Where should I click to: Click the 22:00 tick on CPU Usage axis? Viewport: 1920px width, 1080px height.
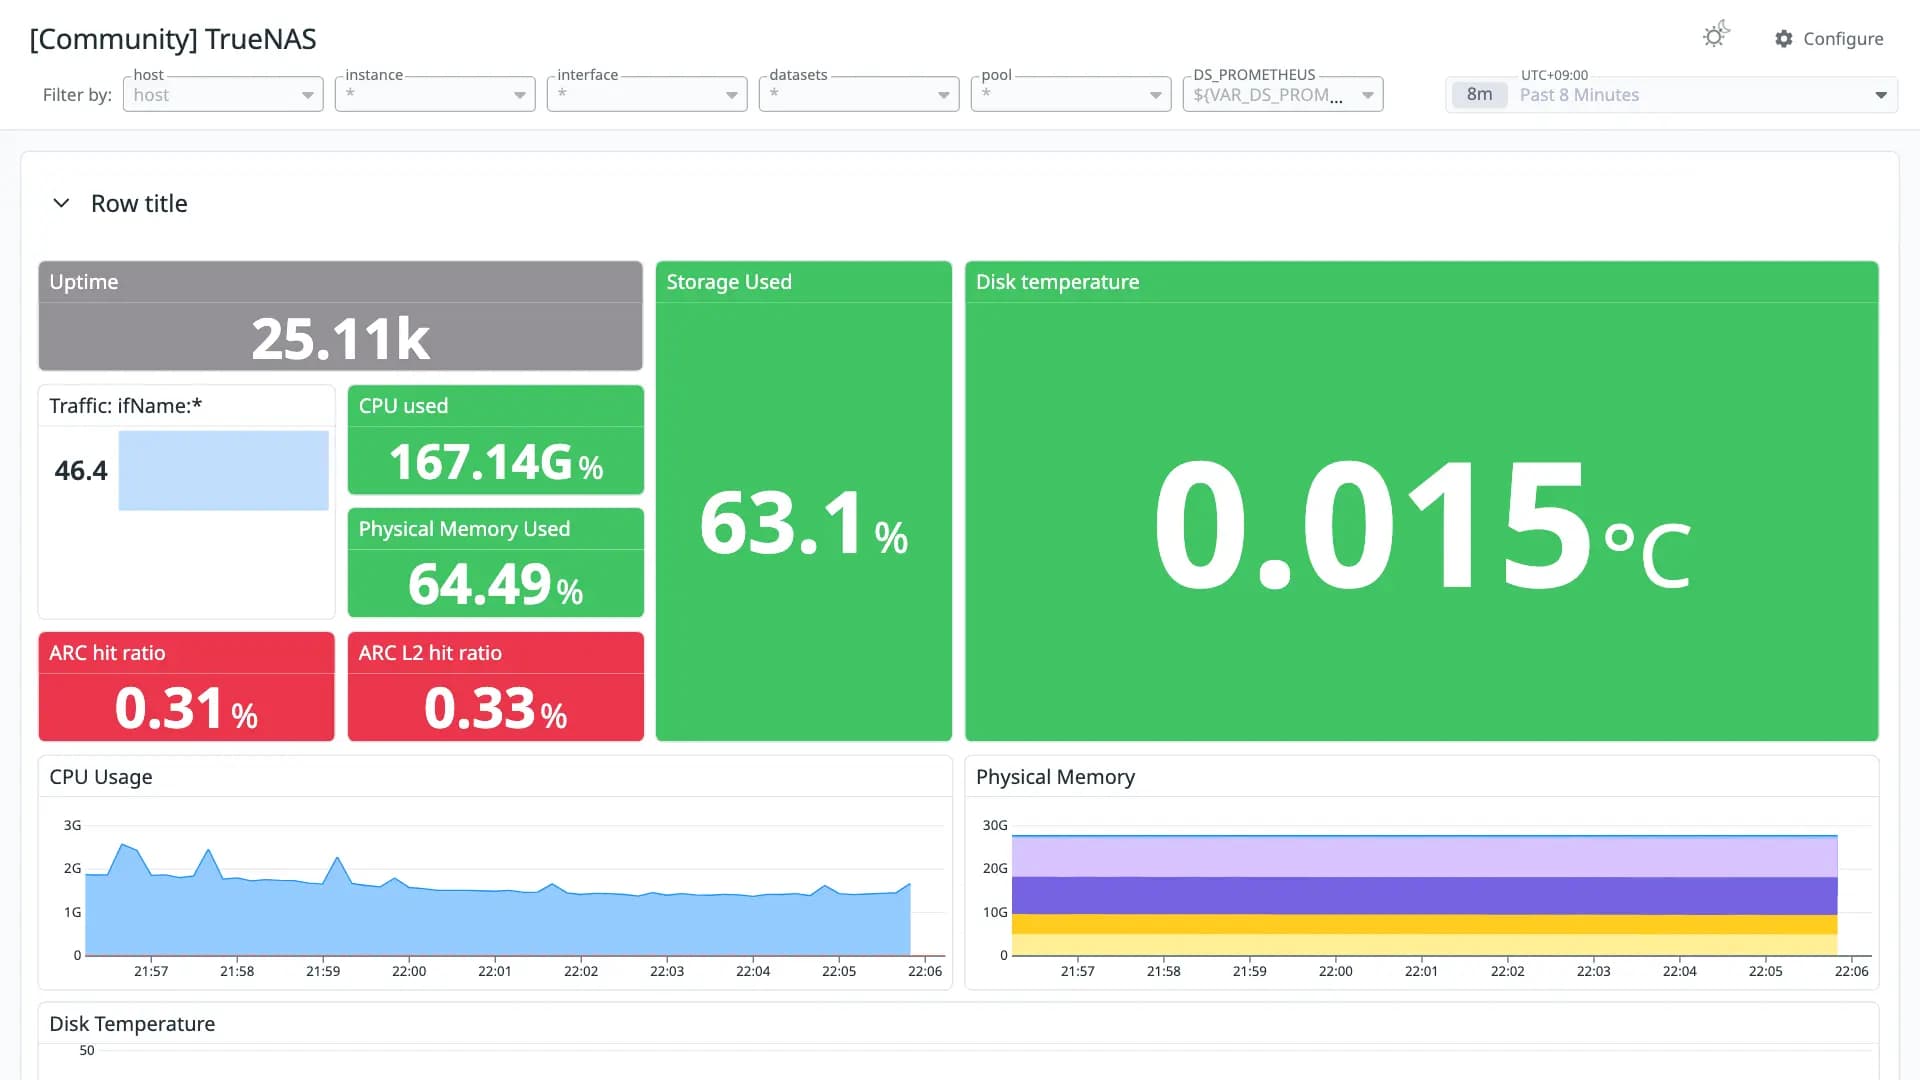click(x=409, y=971)
